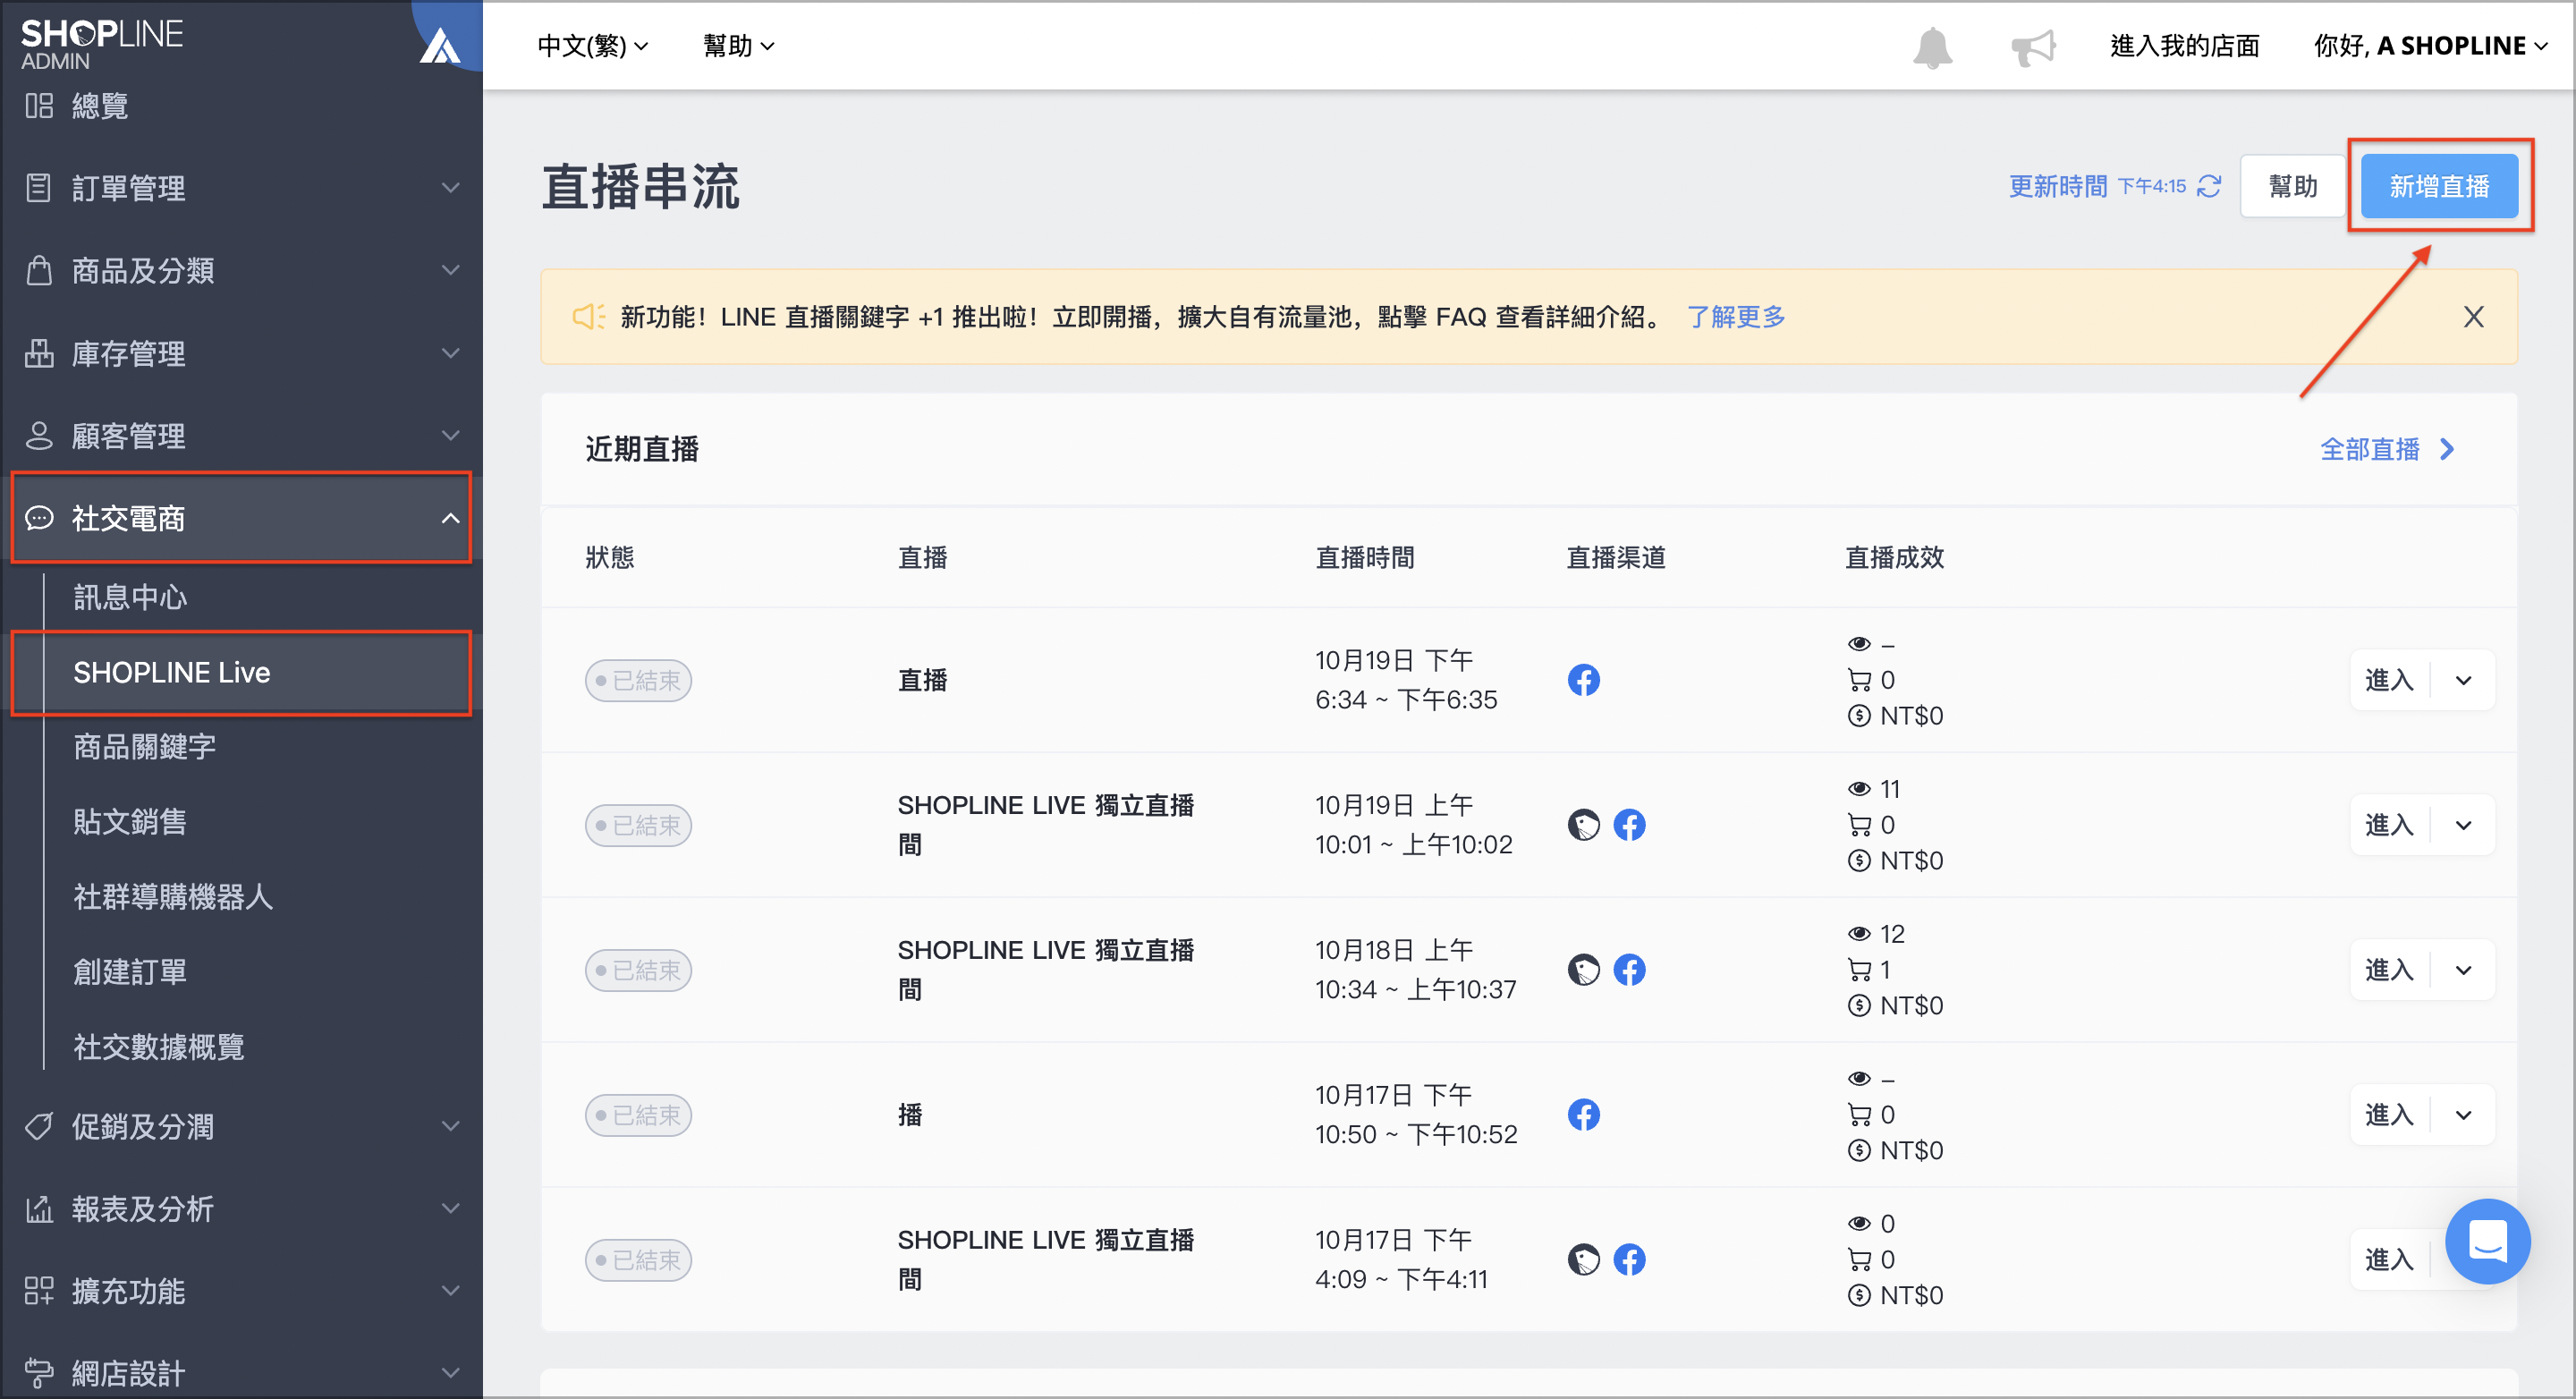Click Facebook icon in 10月17日 10:50 row
The width and height of the screenshot is (2576, 1399).
click(1583, 1115)
